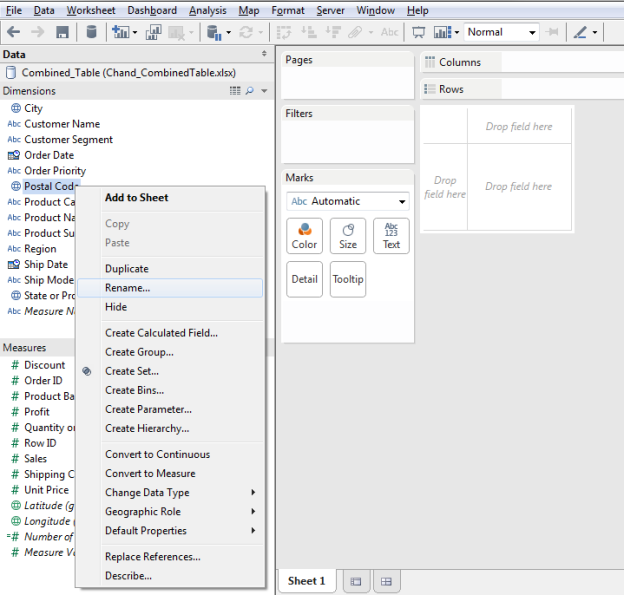Click the auto updates pause icon
Viewport: 624px width, 595px height.
pyautogui.click(x=214, y=32)
